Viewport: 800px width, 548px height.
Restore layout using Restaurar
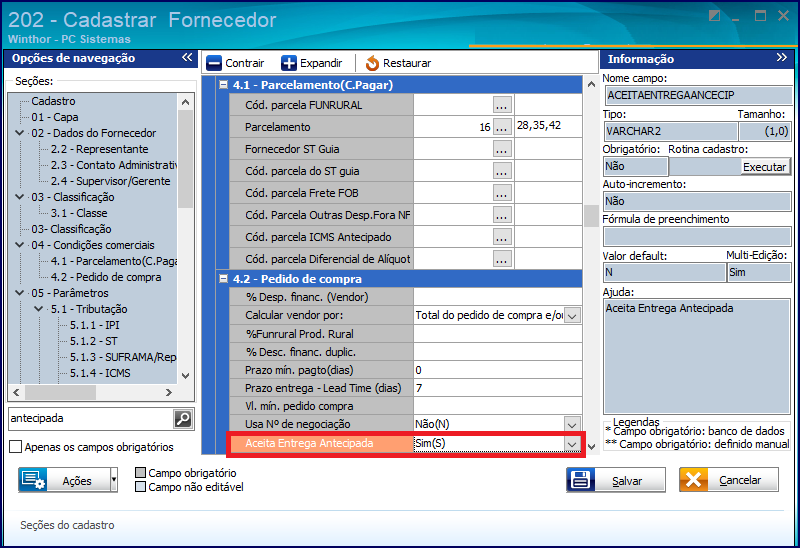398,63
